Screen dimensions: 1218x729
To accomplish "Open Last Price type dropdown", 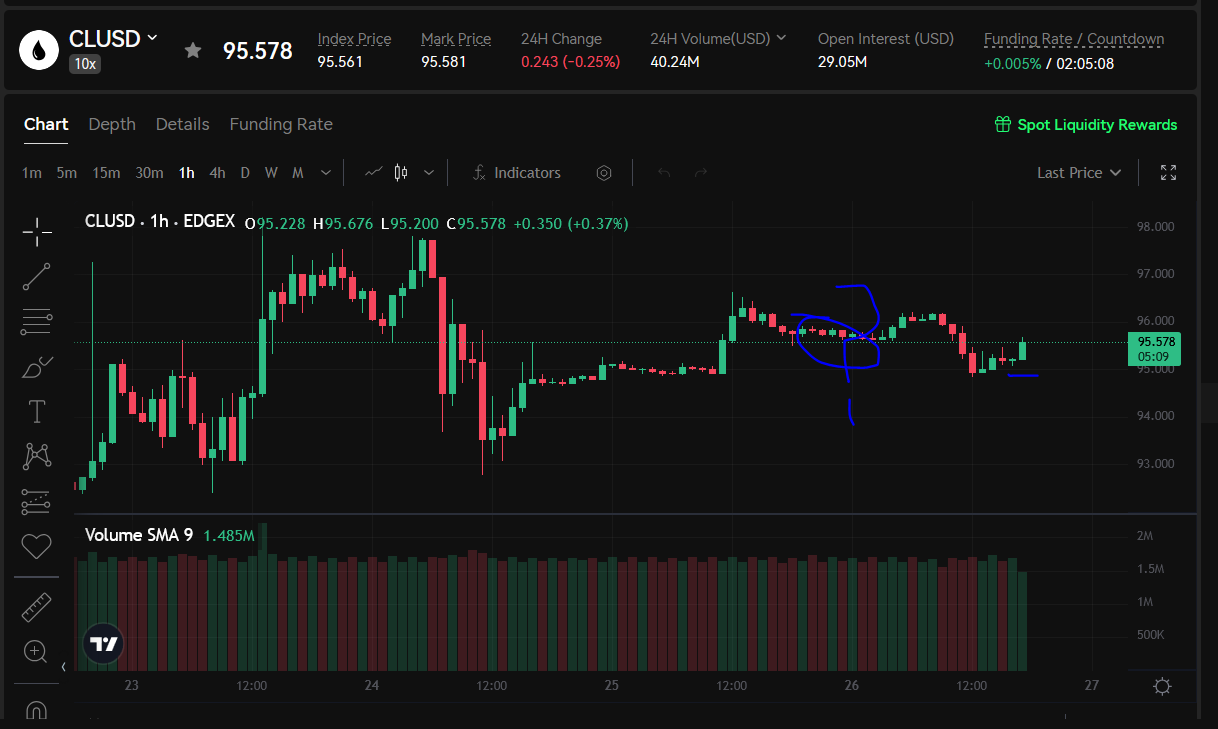I will (1079, 172).
